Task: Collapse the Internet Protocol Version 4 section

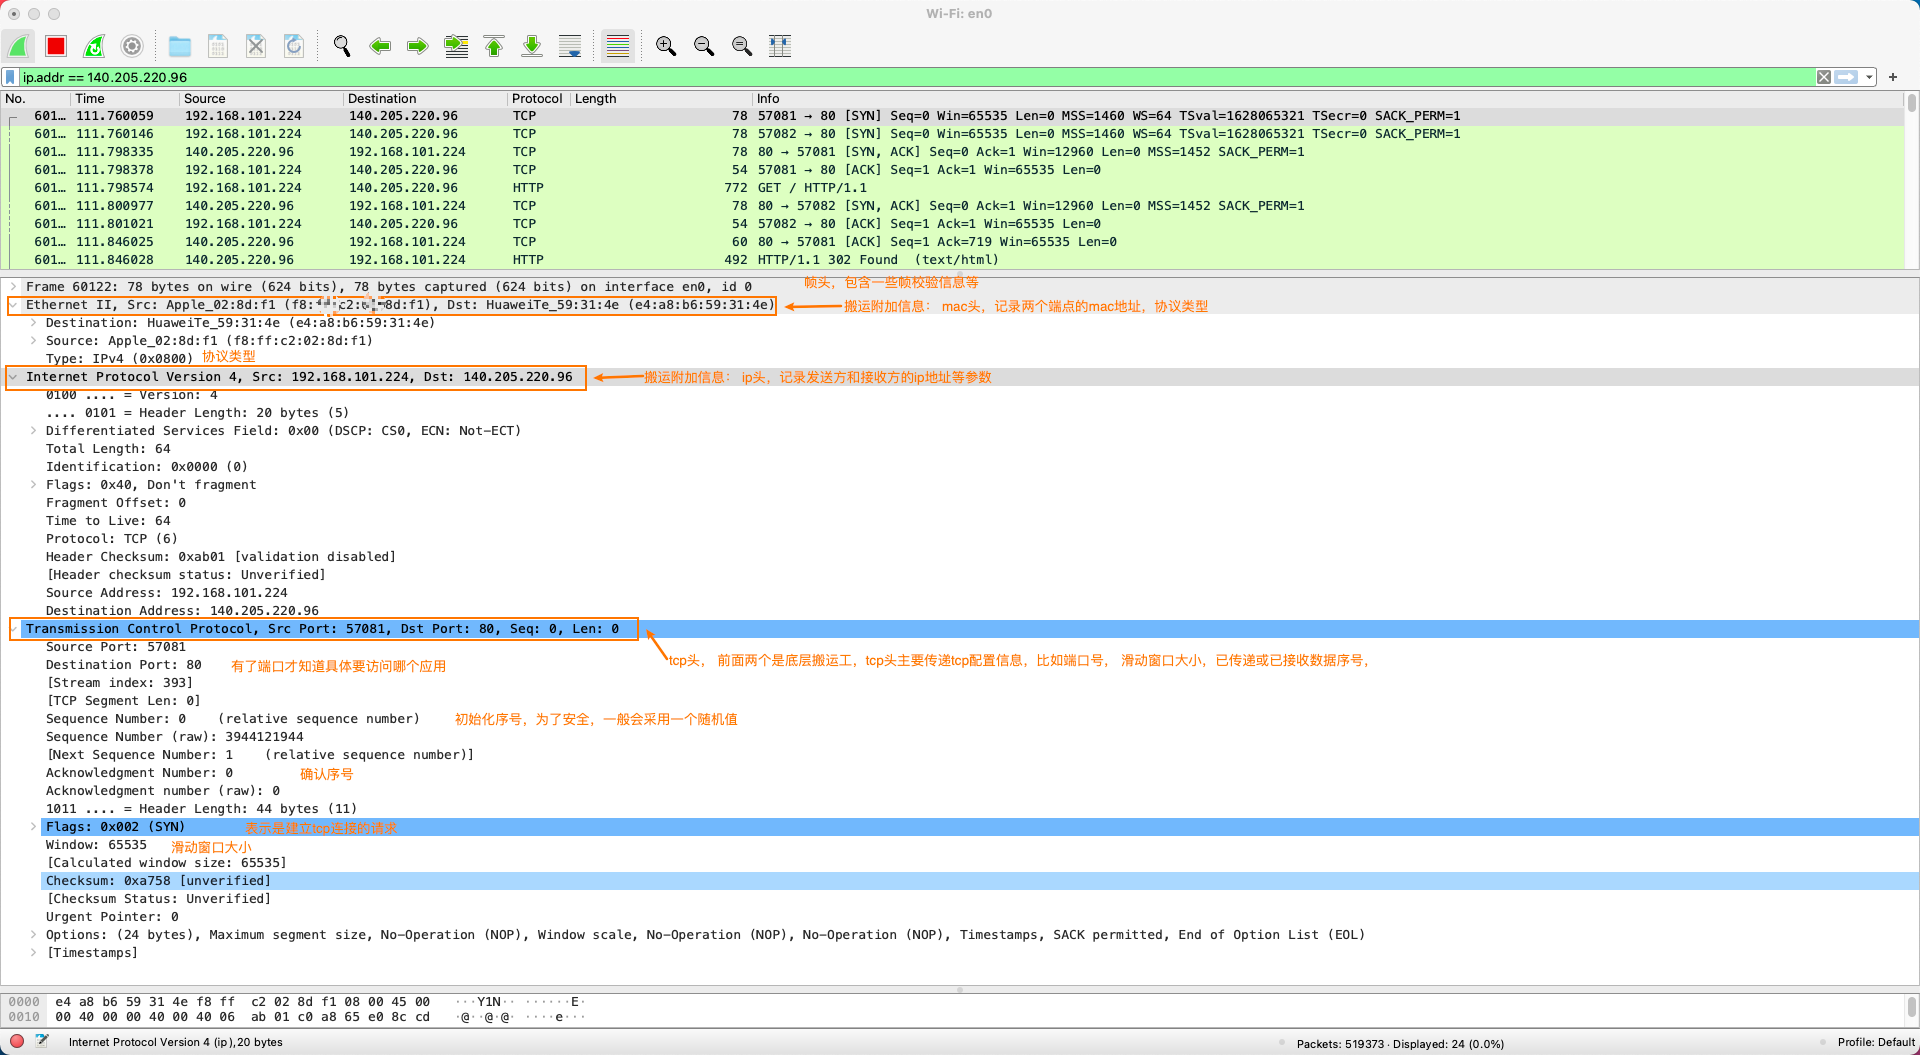Action: point(13,377)
